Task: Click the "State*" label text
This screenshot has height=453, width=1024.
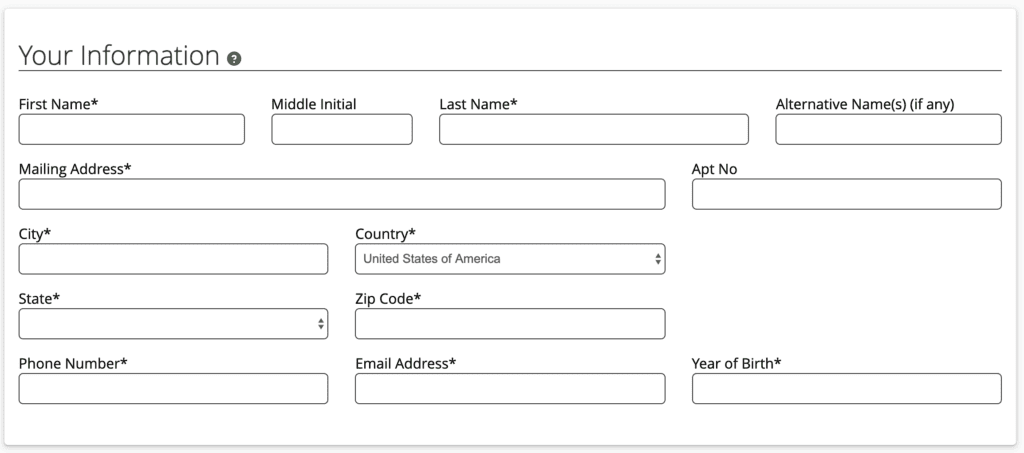Action: pos(39,299)
